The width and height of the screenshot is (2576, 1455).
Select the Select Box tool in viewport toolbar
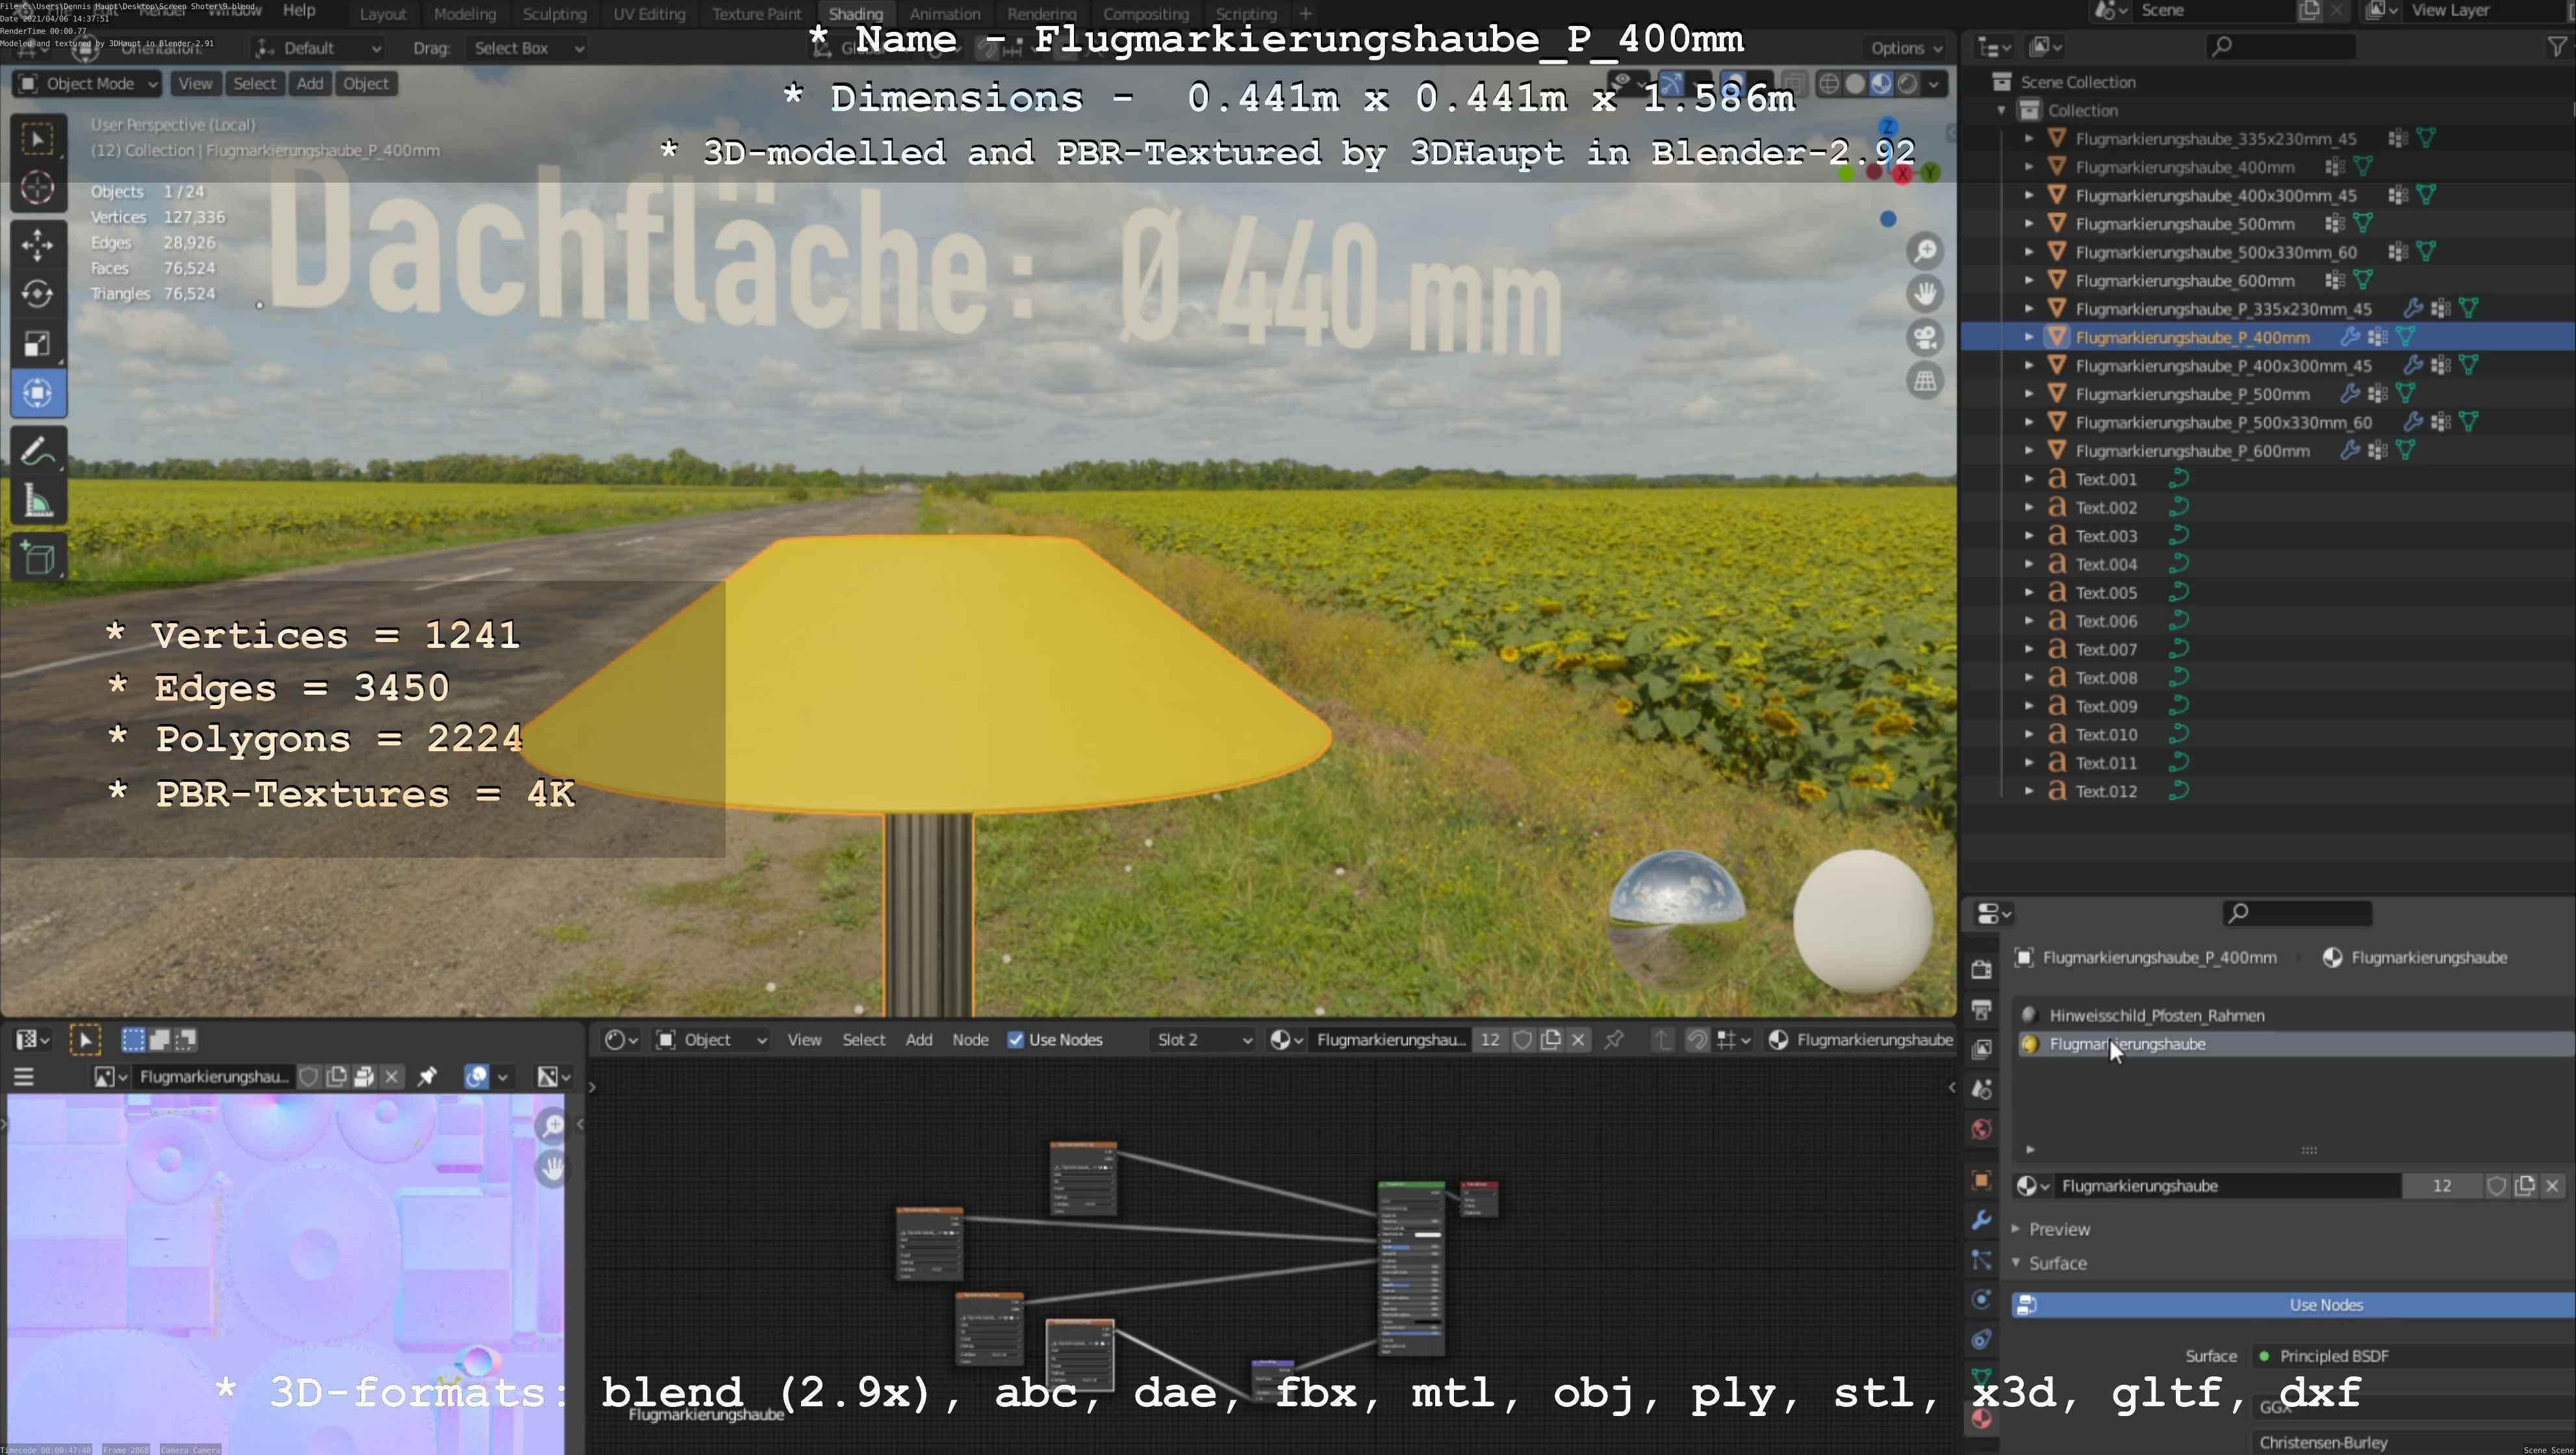(x=38, y=139)
